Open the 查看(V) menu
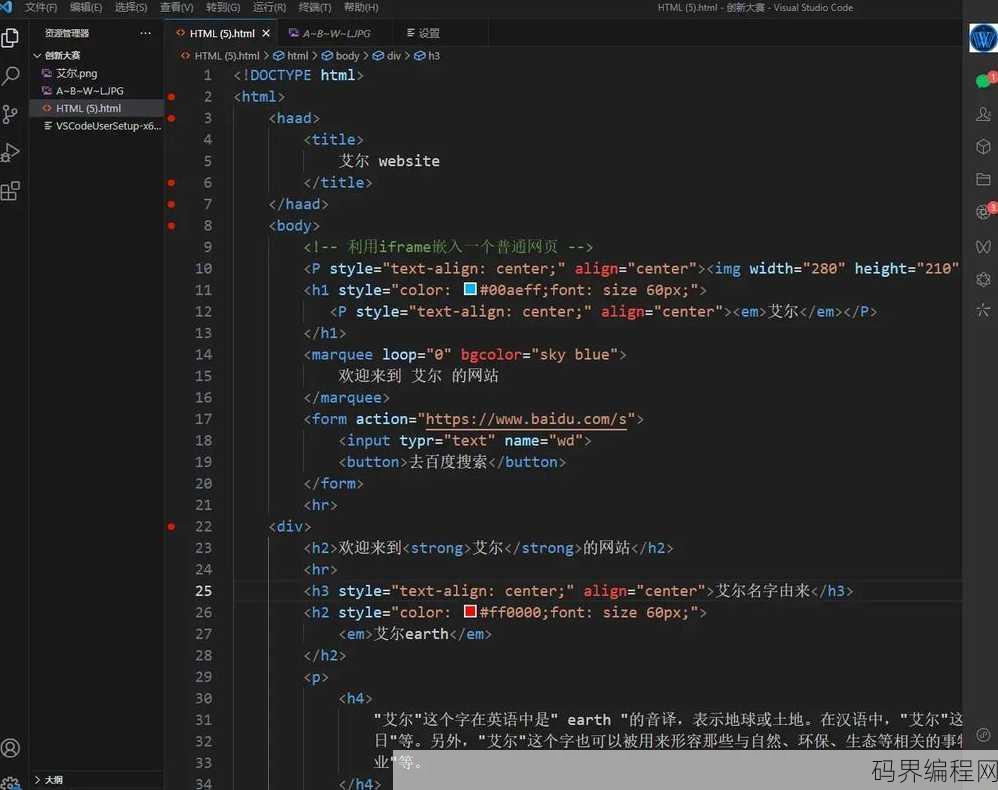 176,8
